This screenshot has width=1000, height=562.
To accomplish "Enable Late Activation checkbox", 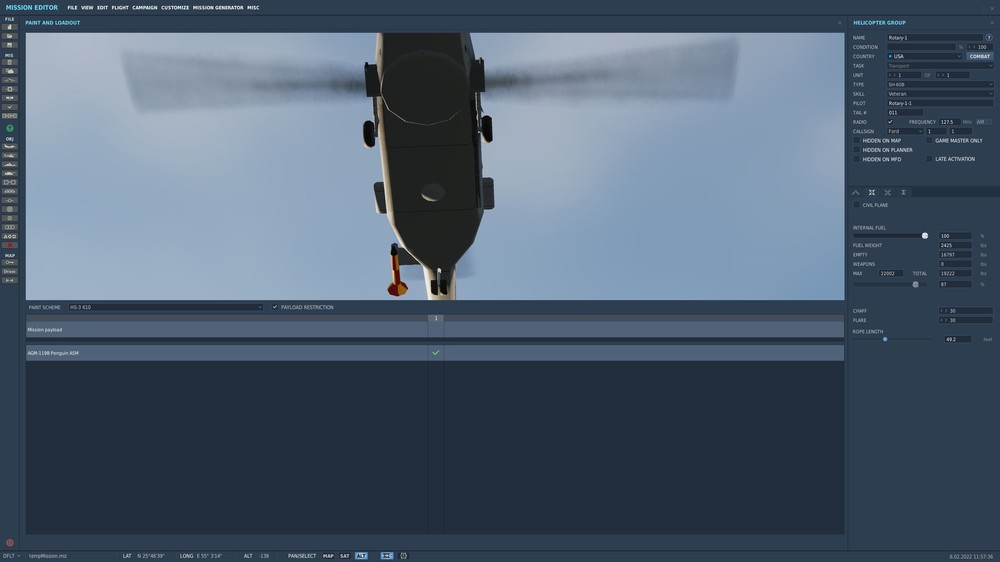I will click(929, 159).
